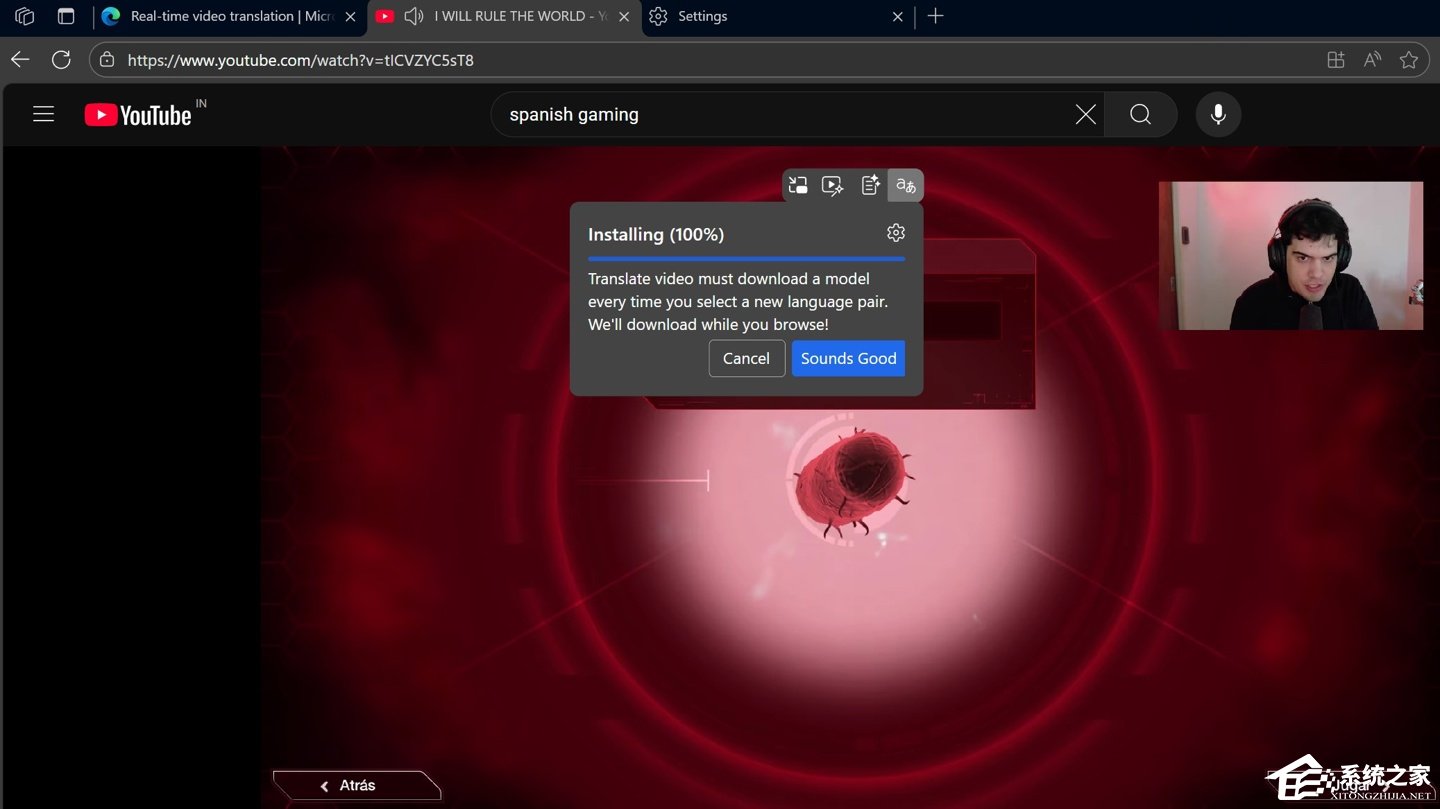
Task: Open translation settings via the gear icon
Action: (895, 232)
